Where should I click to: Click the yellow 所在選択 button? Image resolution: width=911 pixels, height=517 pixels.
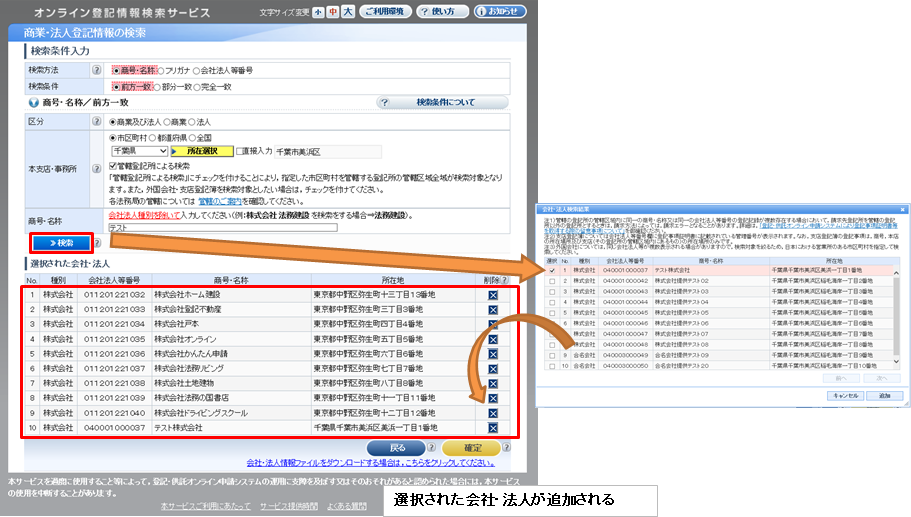point(202,151)
